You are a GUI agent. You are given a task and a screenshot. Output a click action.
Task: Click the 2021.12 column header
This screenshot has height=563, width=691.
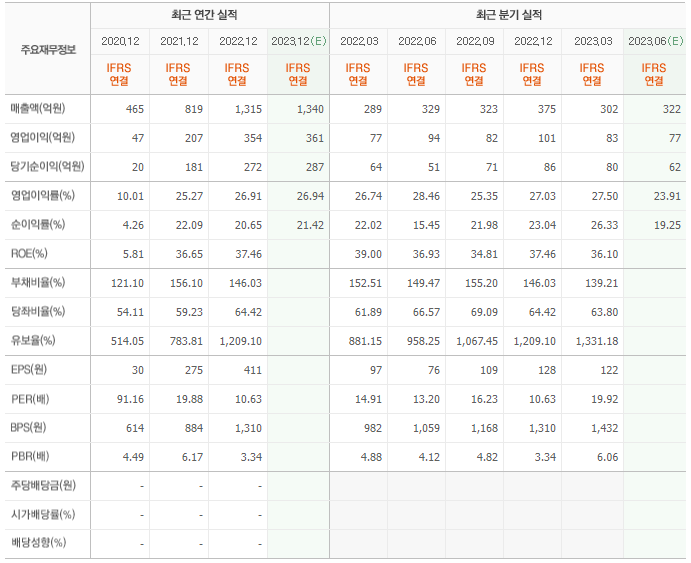point(179,41)
